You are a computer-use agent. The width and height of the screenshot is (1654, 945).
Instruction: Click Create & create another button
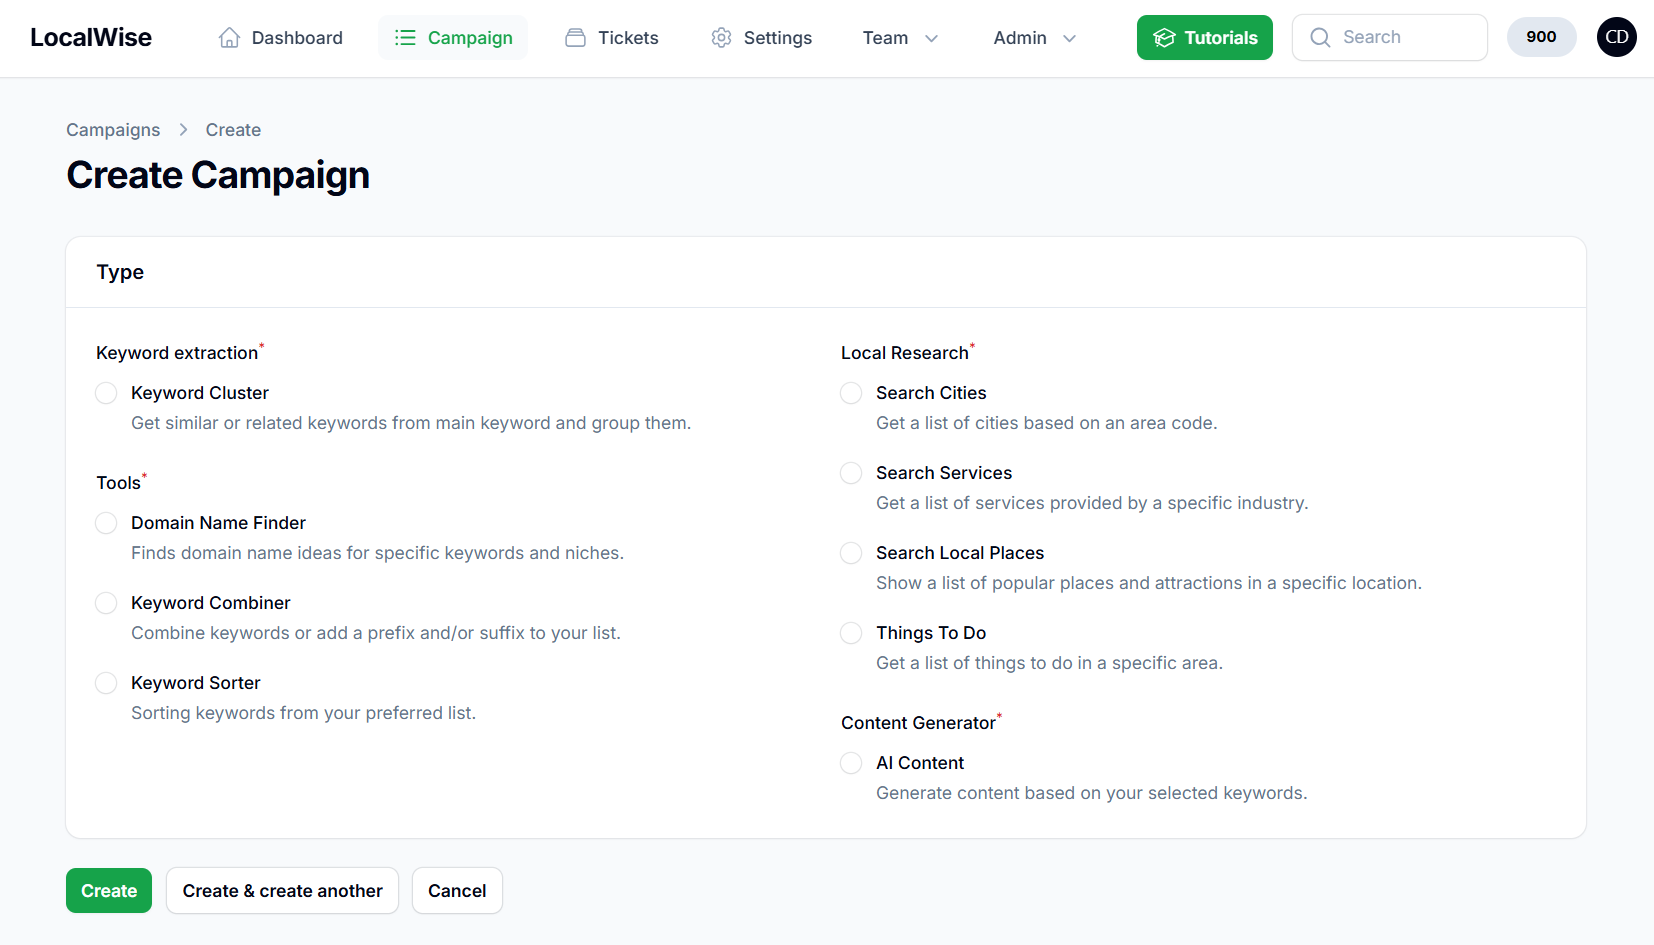coord(282,891)
